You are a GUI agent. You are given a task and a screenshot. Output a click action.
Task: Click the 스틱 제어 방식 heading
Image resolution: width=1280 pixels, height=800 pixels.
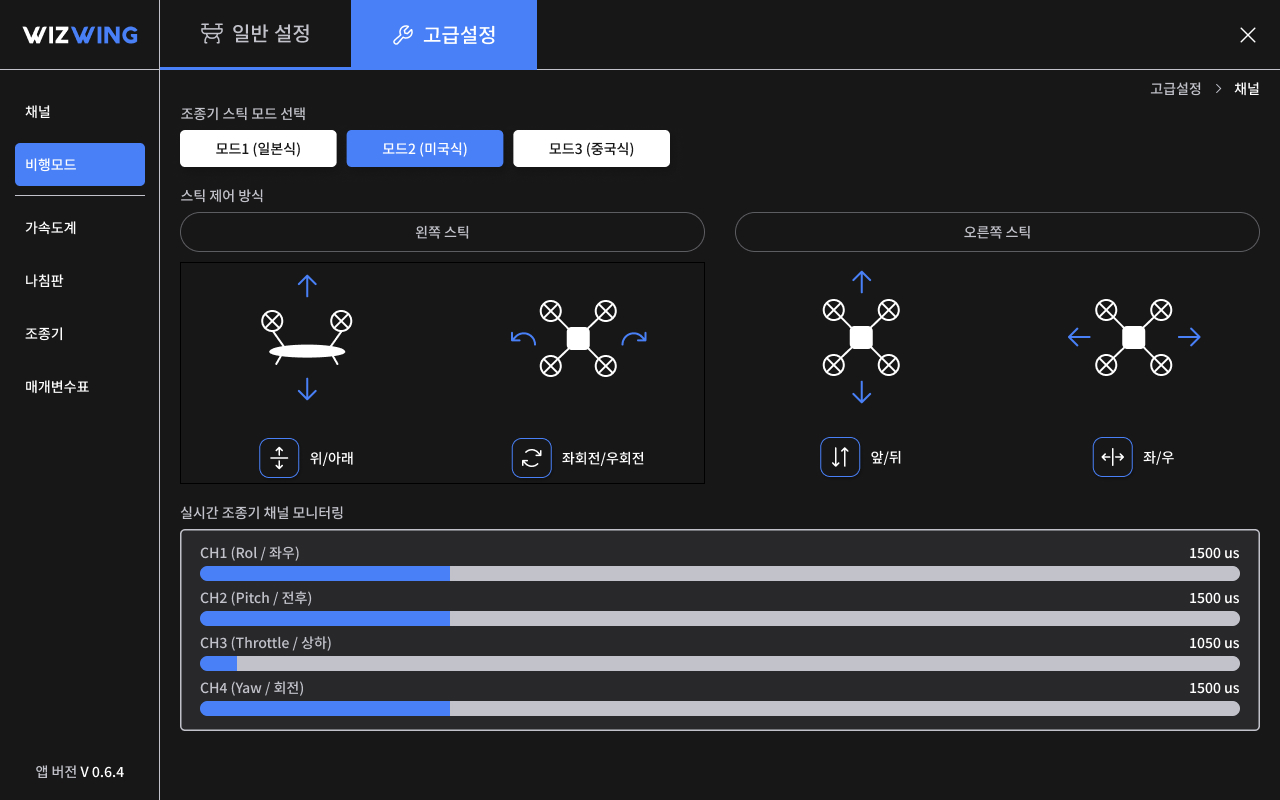click(222, 196)
